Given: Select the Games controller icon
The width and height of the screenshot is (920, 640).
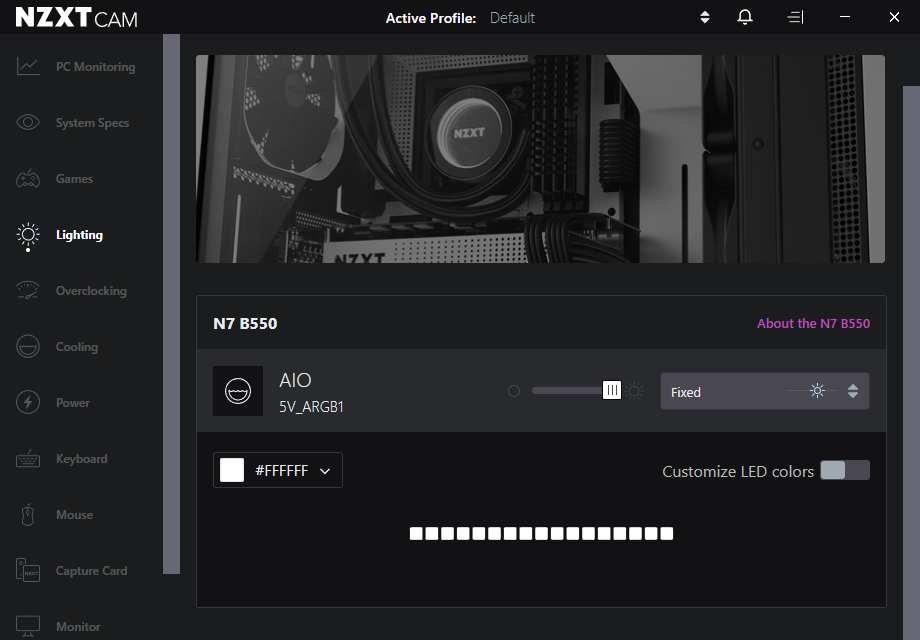Looking at the screenshot, I should 28,179.
